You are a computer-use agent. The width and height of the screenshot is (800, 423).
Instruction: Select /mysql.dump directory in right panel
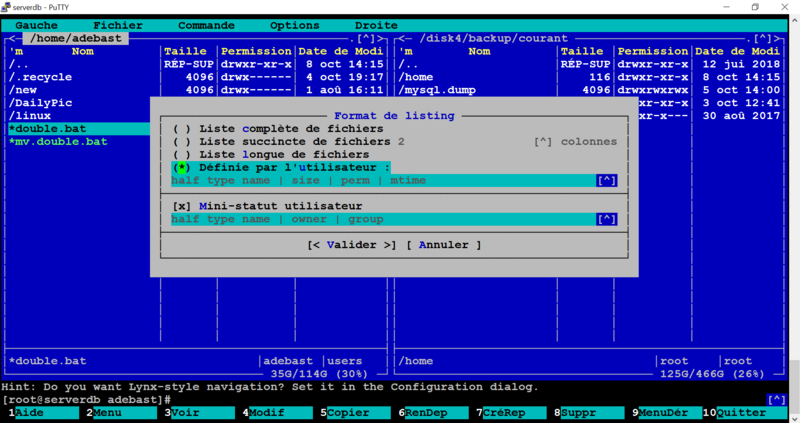point(437,90)
